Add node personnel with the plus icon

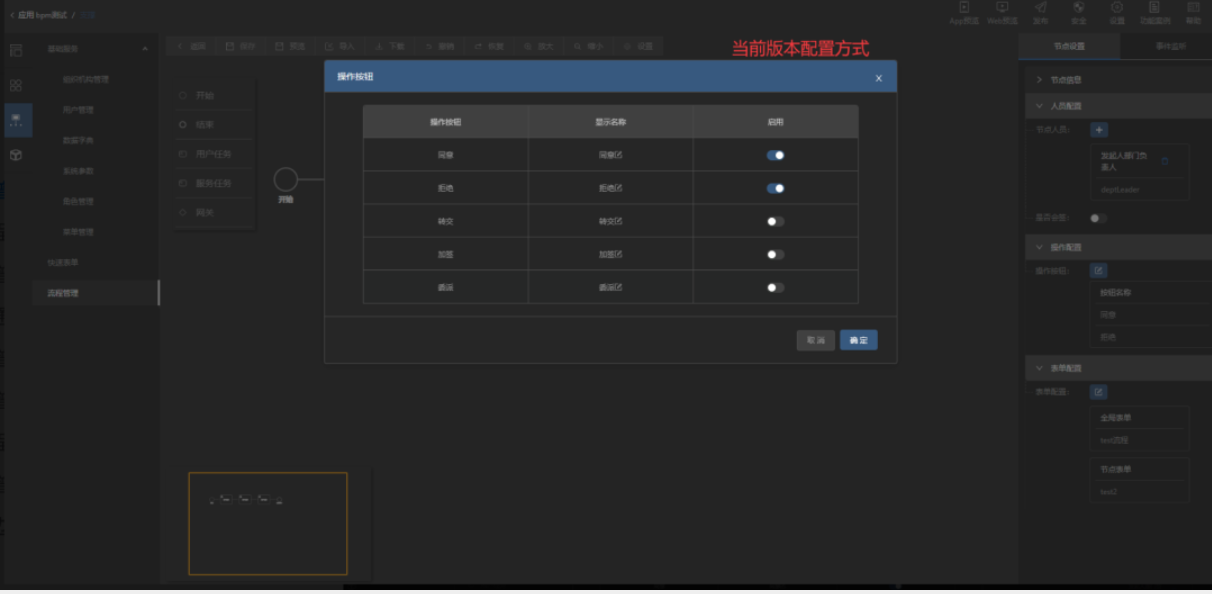(x=1098, y=130)
